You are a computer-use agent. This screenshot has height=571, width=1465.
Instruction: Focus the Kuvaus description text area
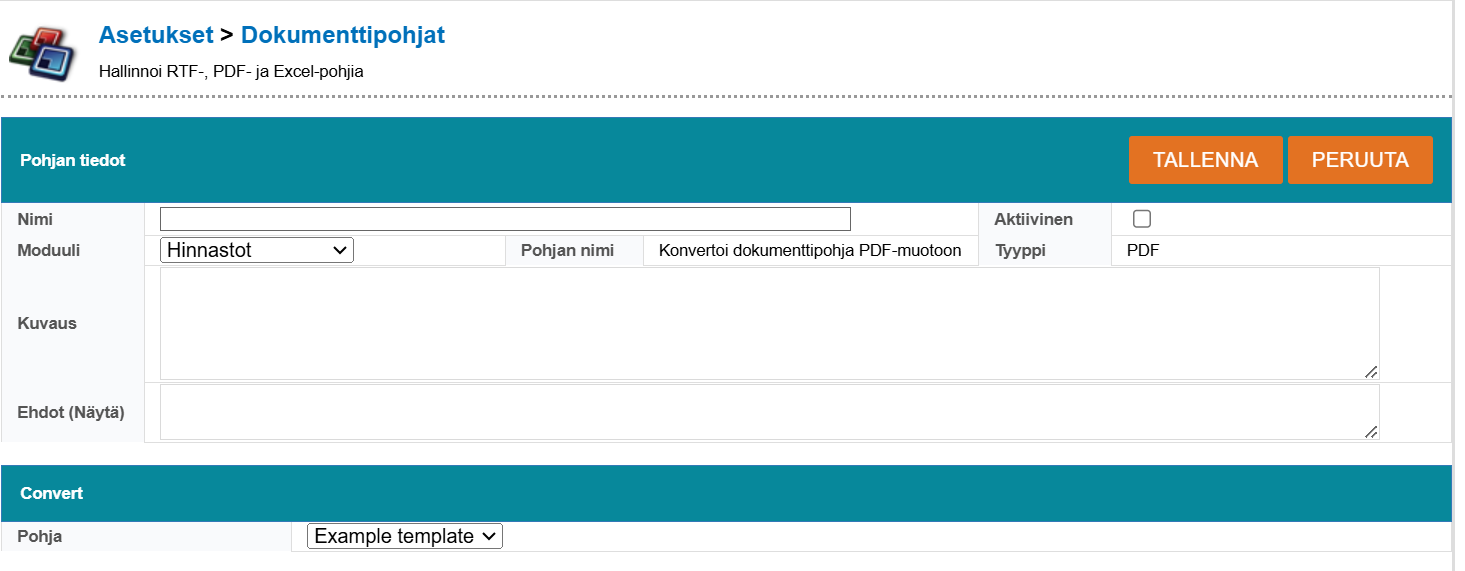click(x=769, y=323)
